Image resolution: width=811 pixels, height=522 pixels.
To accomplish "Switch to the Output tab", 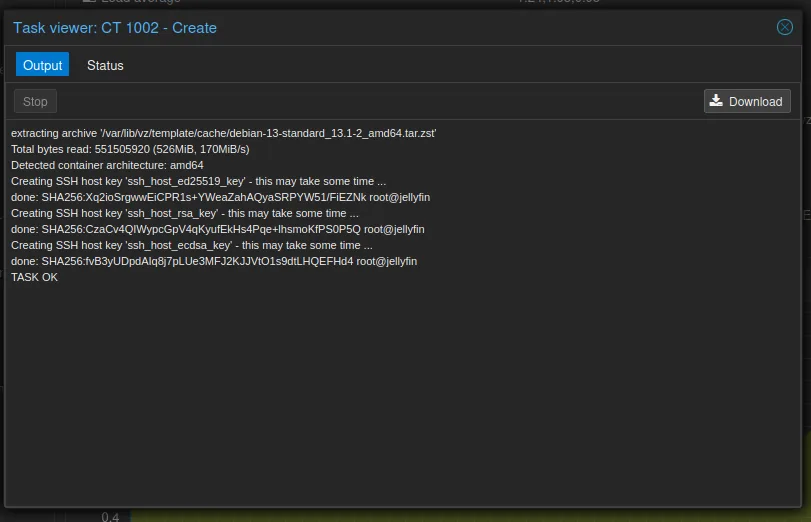I will [42, 65].
